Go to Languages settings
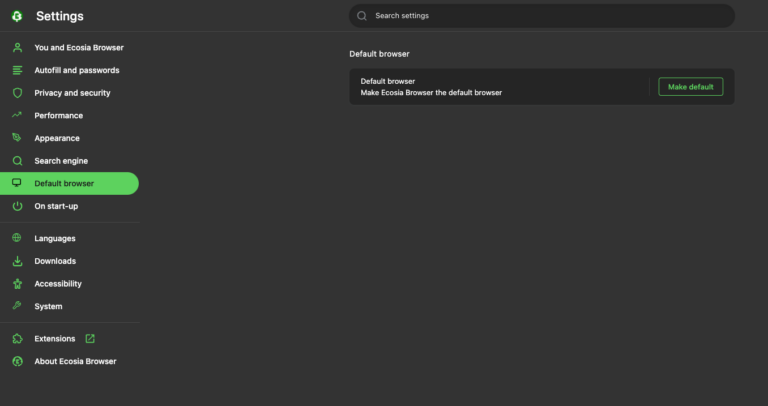The image size is (768, 406). 70,239
